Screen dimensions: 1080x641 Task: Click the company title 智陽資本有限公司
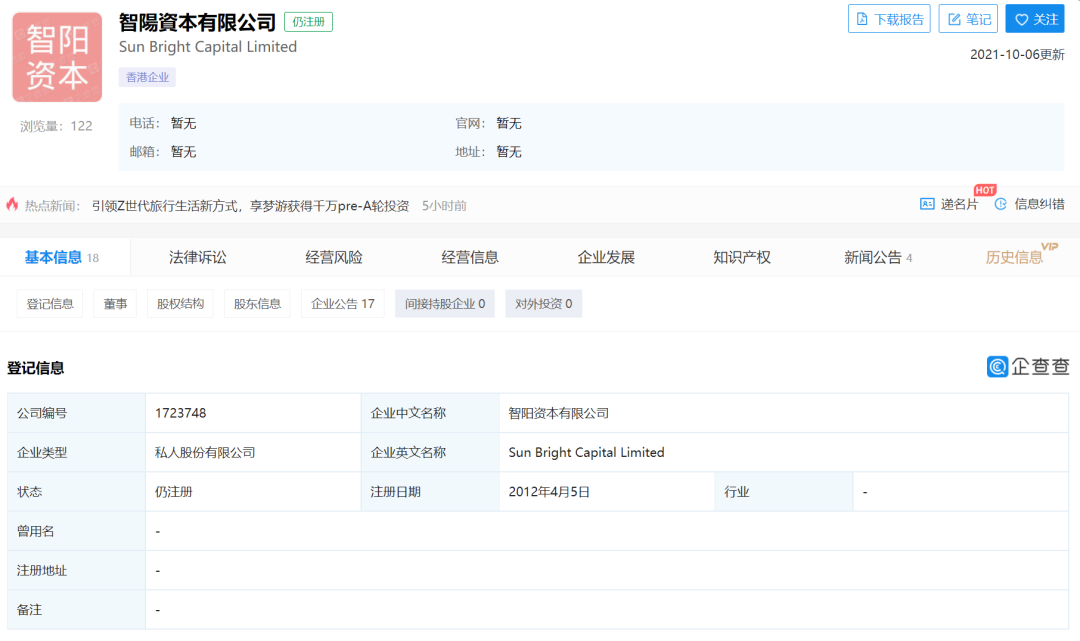click(x=197, y=23)
